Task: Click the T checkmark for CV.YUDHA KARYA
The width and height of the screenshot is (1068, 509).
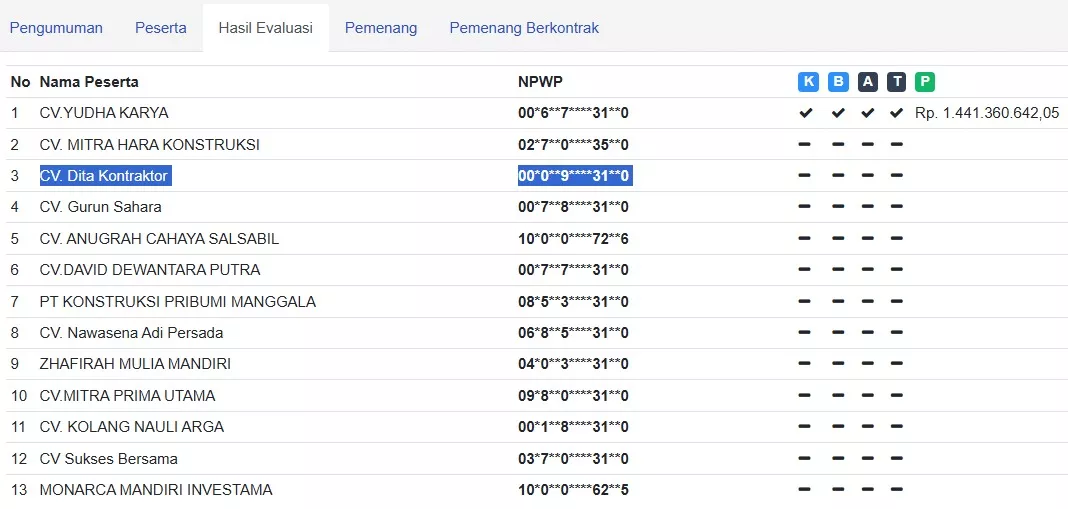Action: coord(897,113)
